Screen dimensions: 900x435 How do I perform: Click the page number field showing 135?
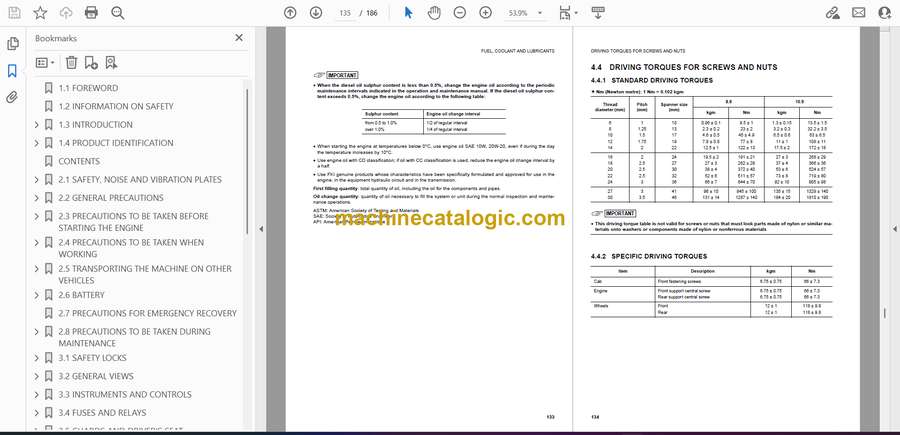(345, 13)
